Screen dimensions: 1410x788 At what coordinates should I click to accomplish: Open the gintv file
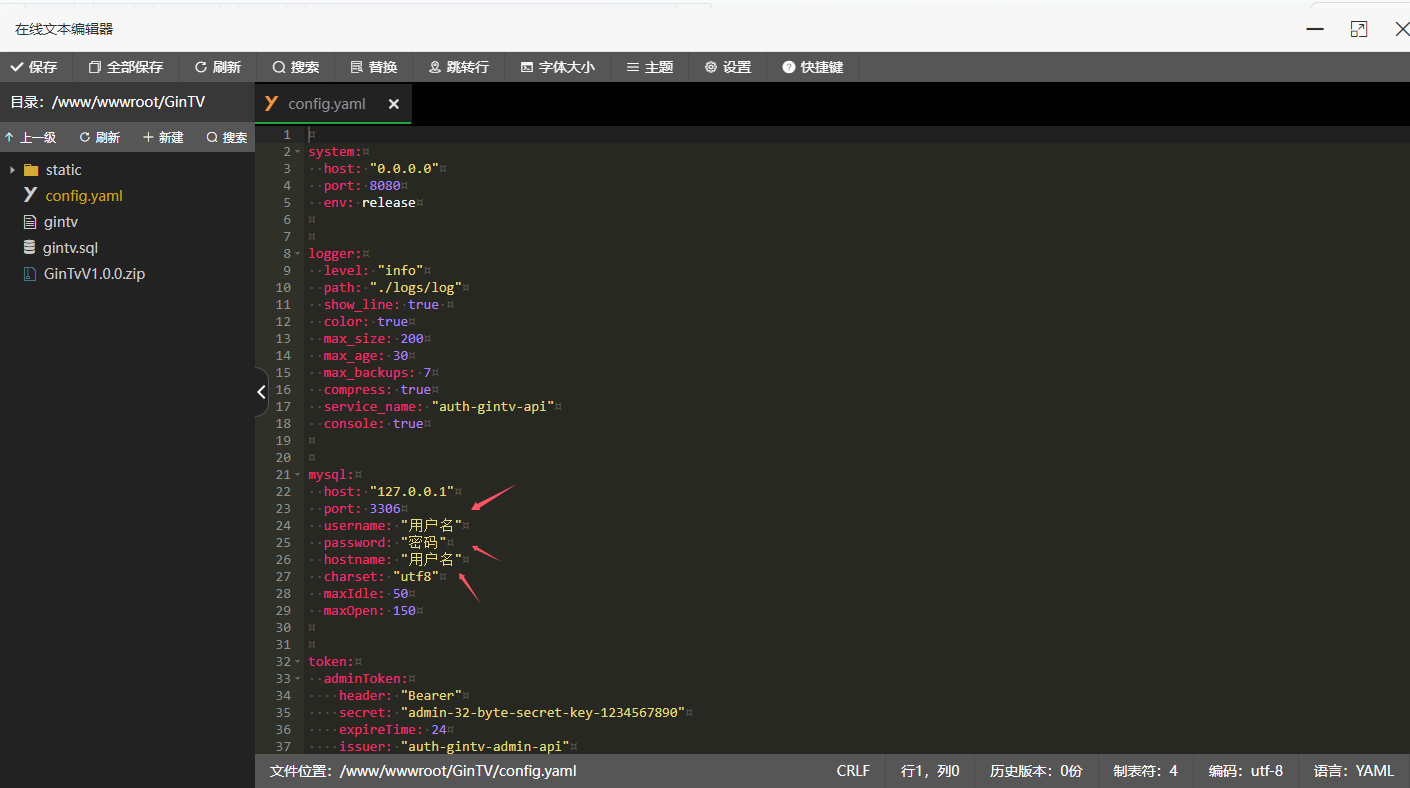coord(61,222)
